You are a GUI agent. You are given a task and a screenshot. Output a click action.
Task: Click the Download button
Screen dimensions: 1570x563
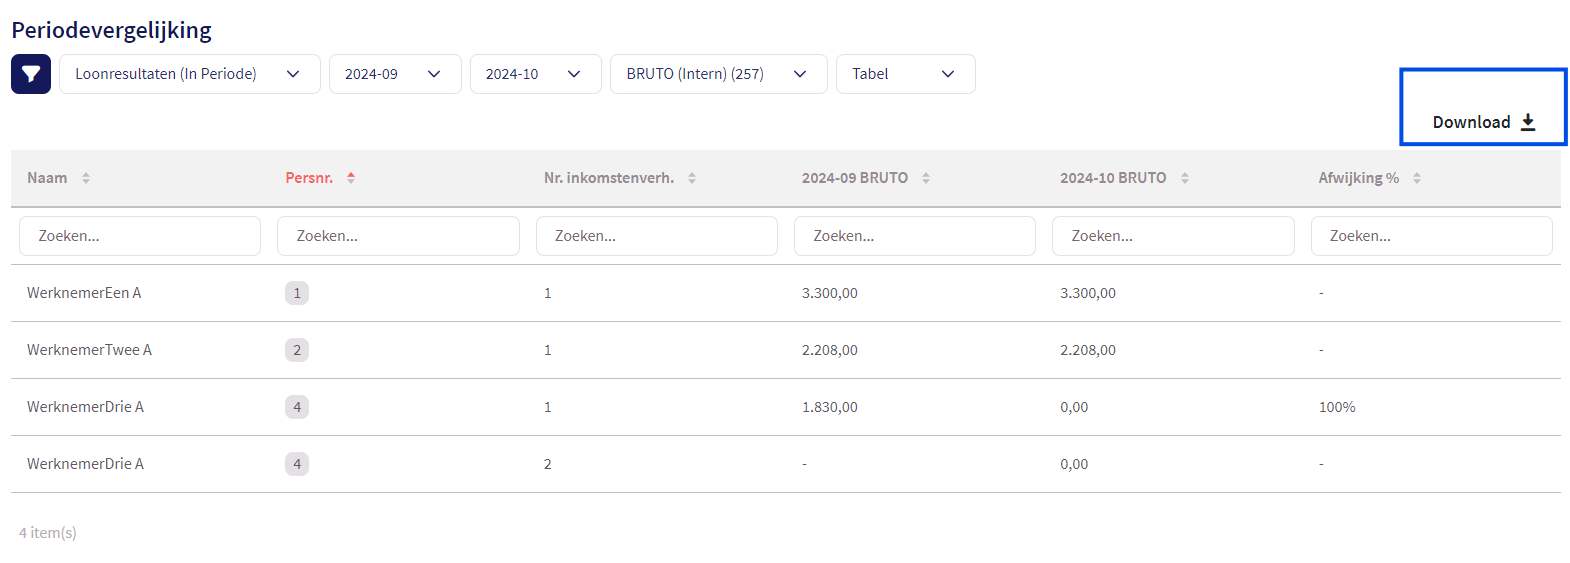[1483, 122]
